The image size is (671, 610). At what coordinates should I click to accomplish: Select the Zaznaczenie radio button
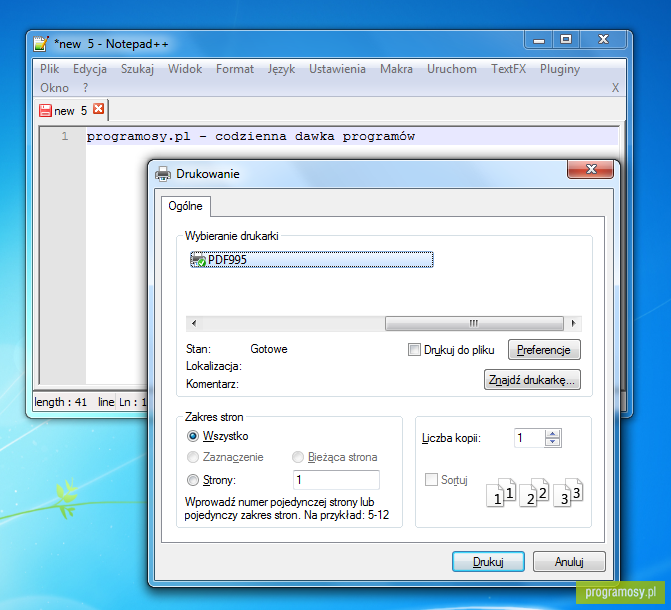pyautogui.click(x=193, y=457)
